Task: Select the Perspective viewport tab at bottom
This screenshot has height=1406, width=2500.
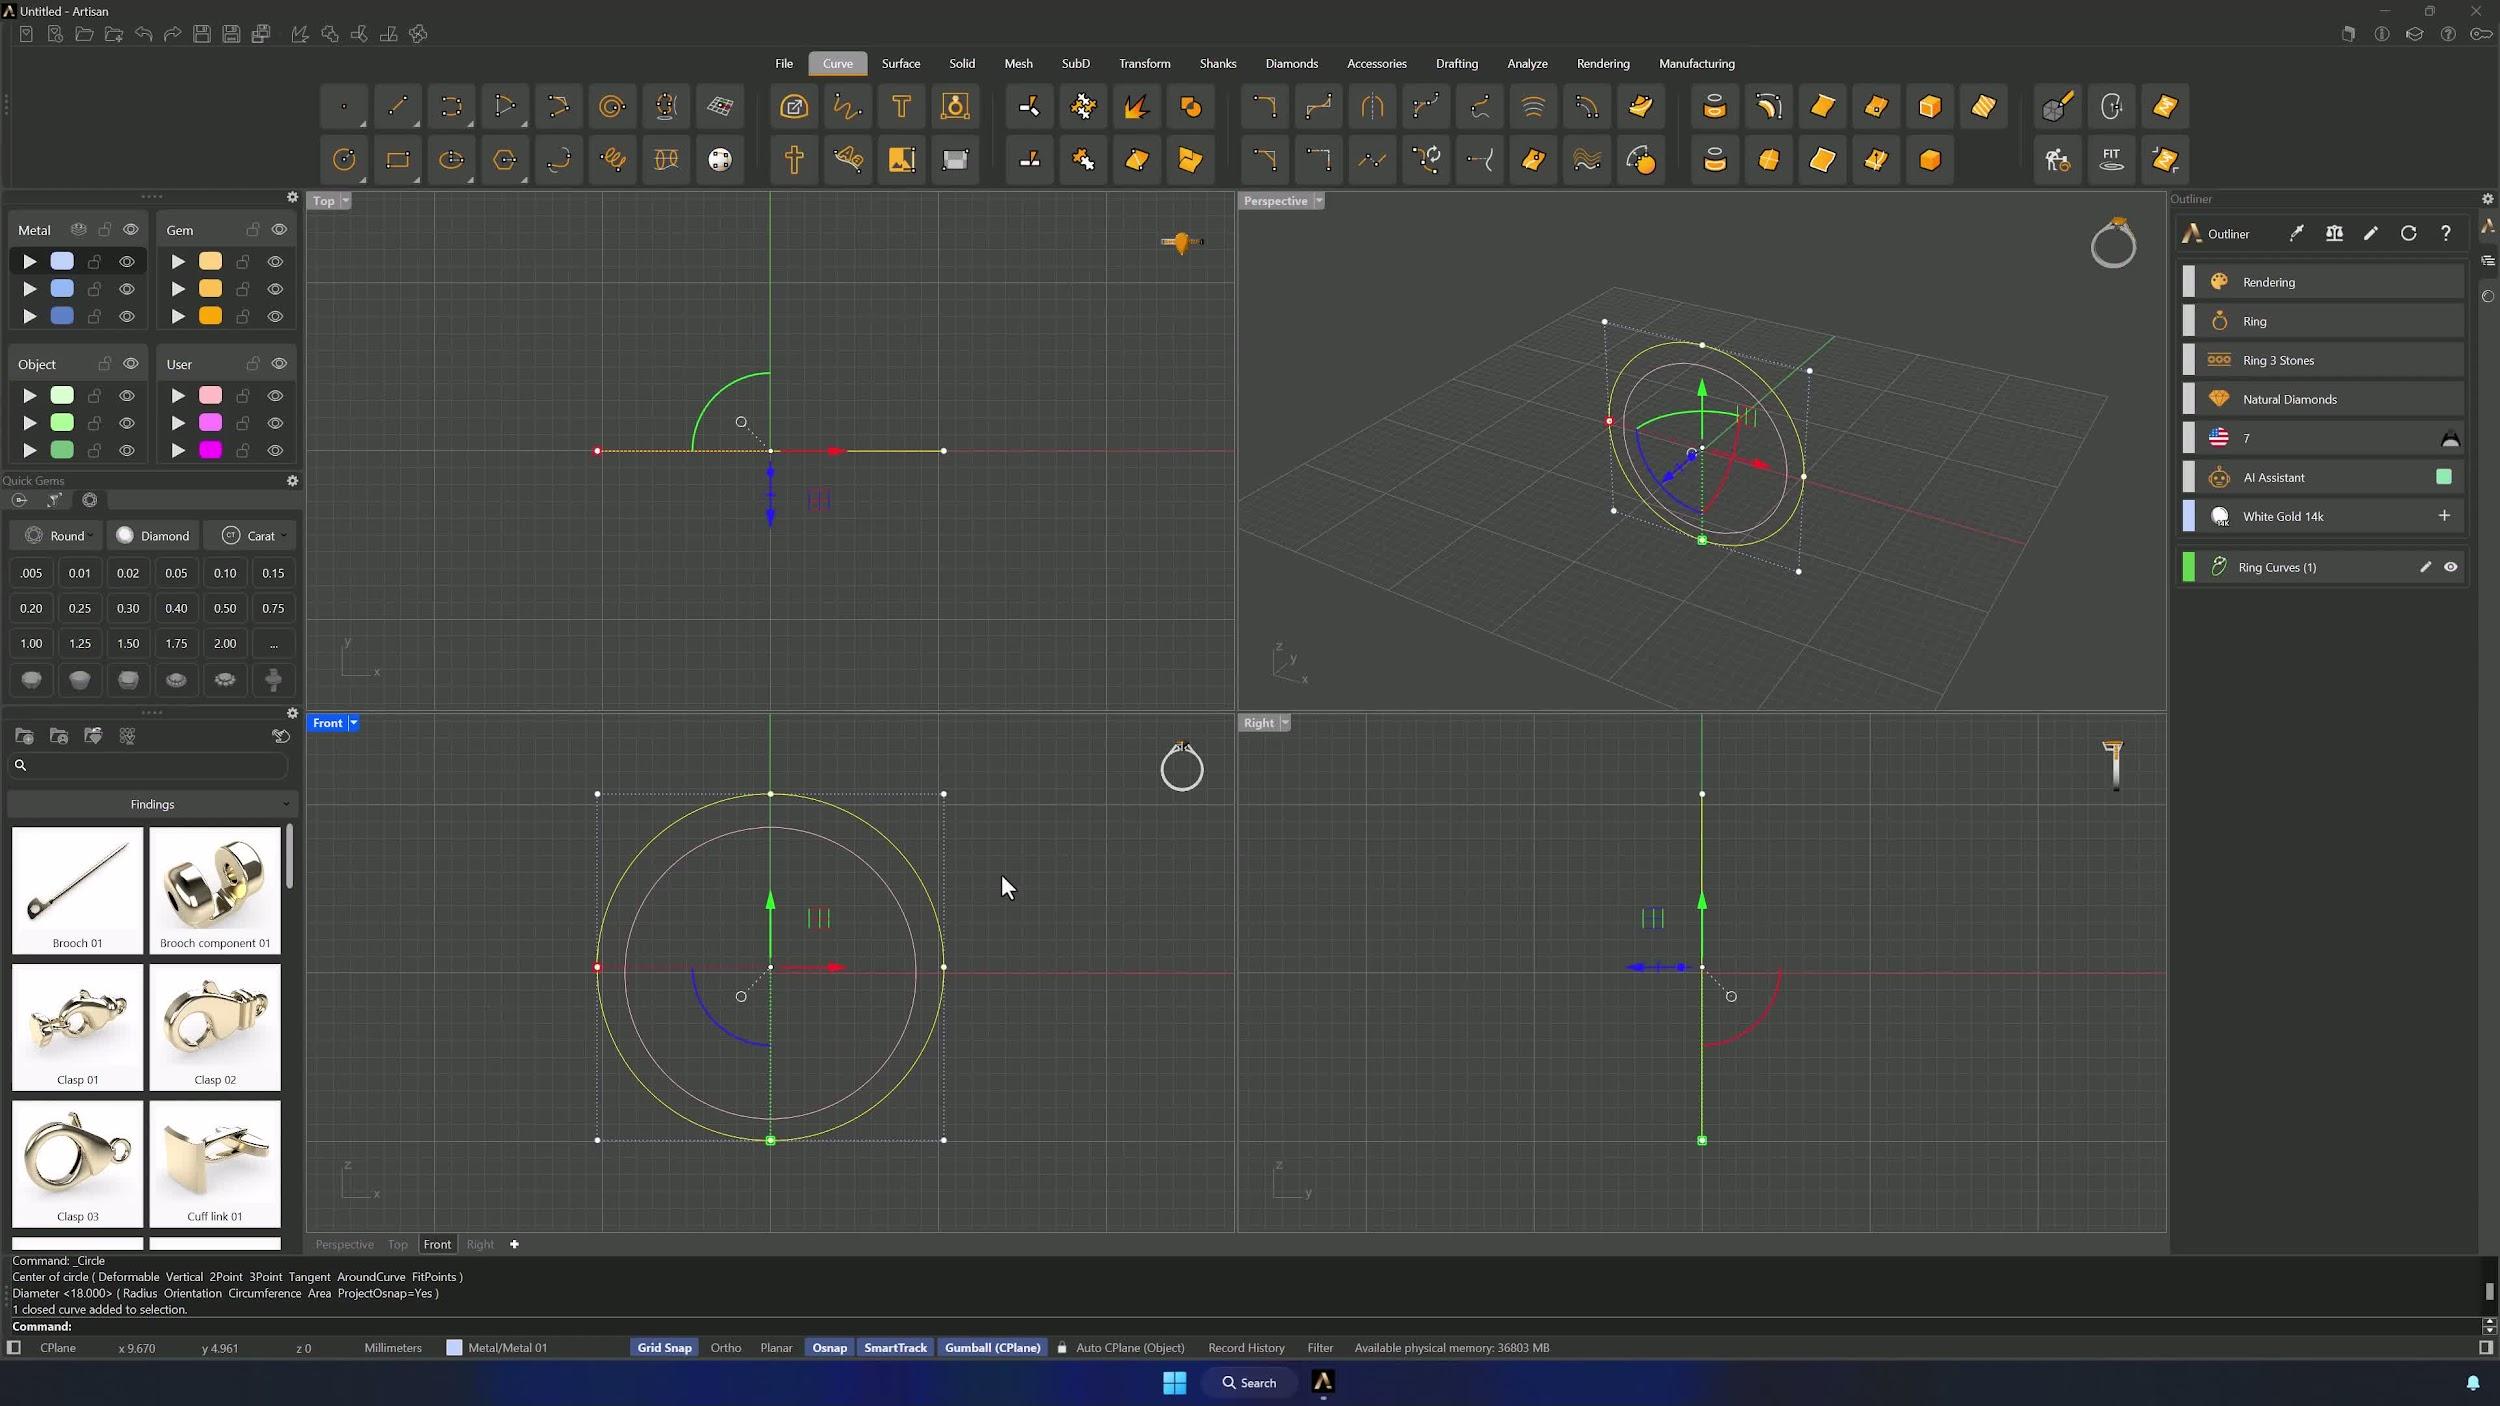Action: point(344,1244)
